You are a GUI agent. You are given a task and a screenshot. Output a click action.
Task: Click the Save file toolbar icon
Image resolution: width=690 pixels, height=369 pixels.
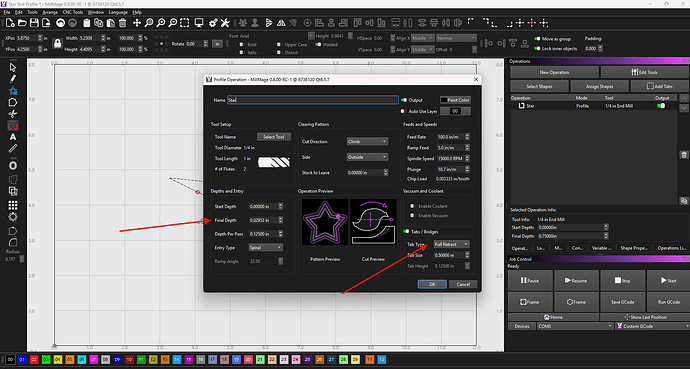(x=34, y=23)
